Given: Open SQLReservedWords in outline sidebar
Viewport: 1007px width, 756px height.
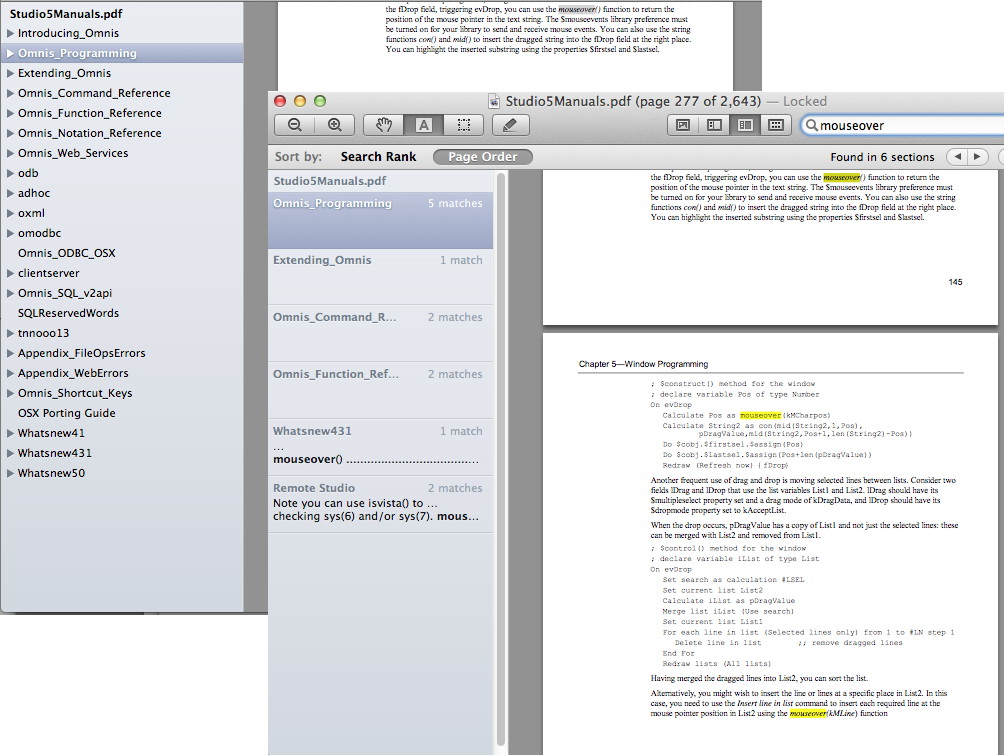Looking at the screenshot, I should pos(68,313).
